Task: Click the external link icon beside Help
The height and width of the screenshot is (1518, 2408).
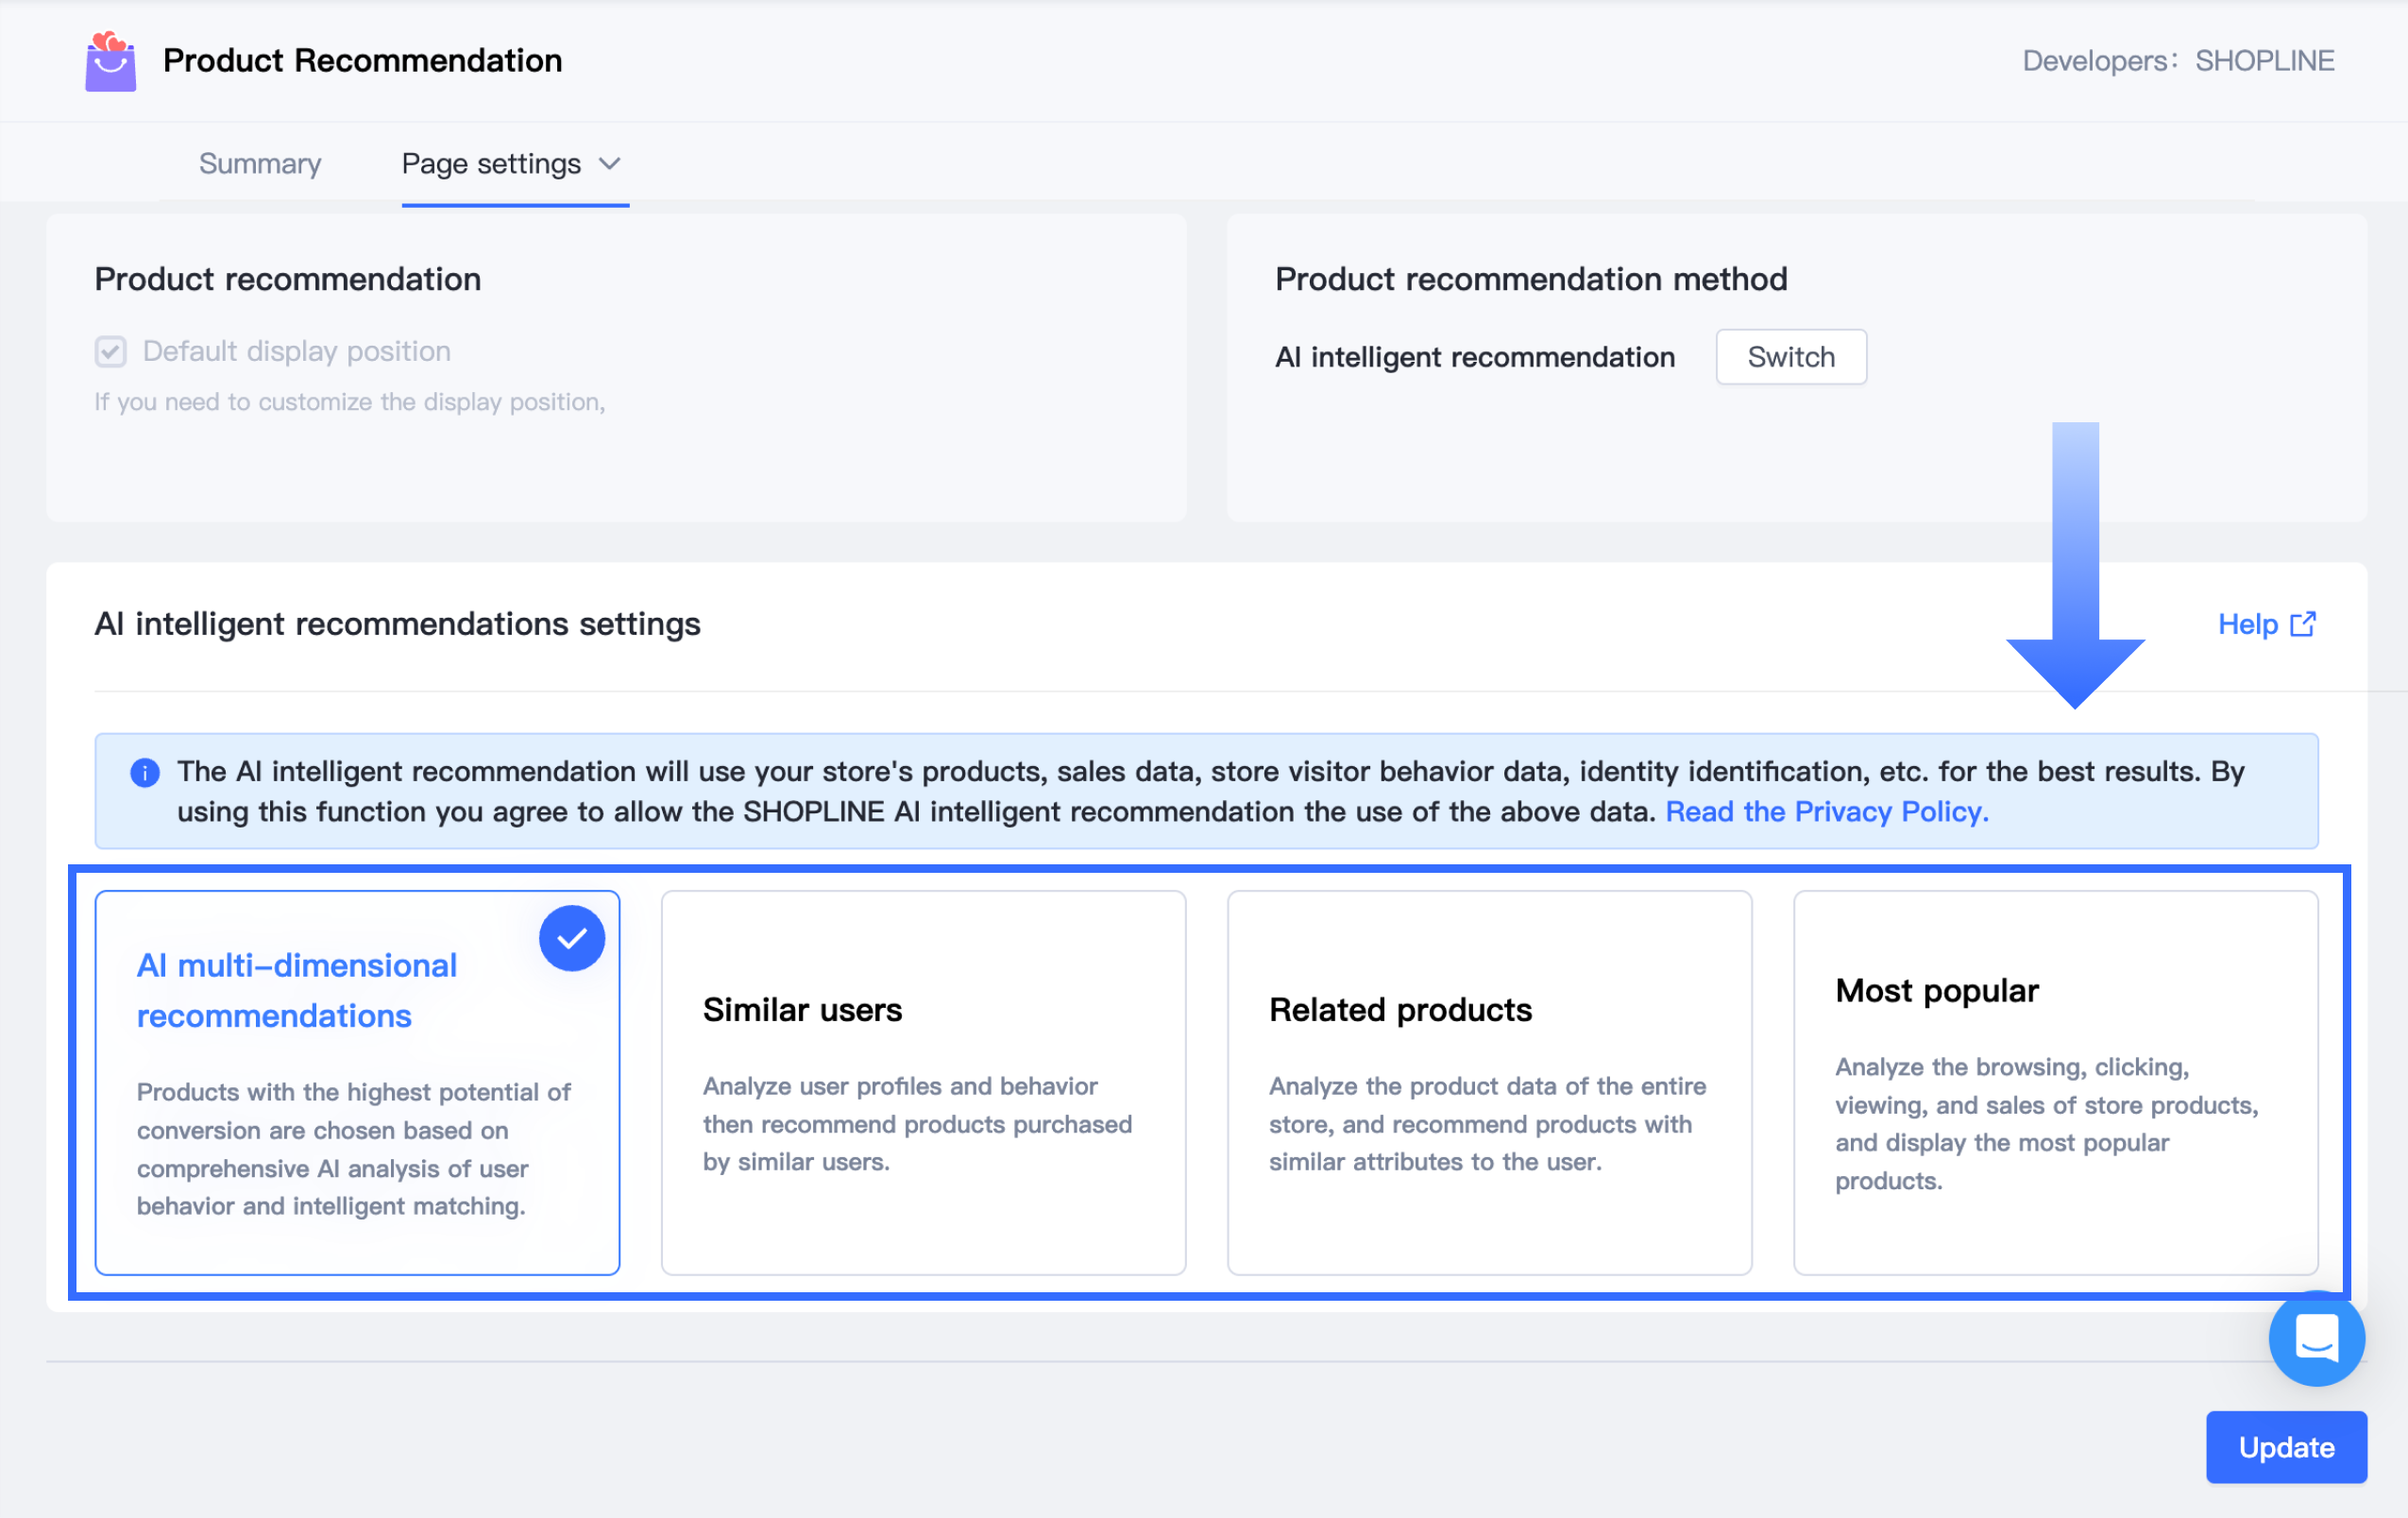Action: pos(2303,624)
